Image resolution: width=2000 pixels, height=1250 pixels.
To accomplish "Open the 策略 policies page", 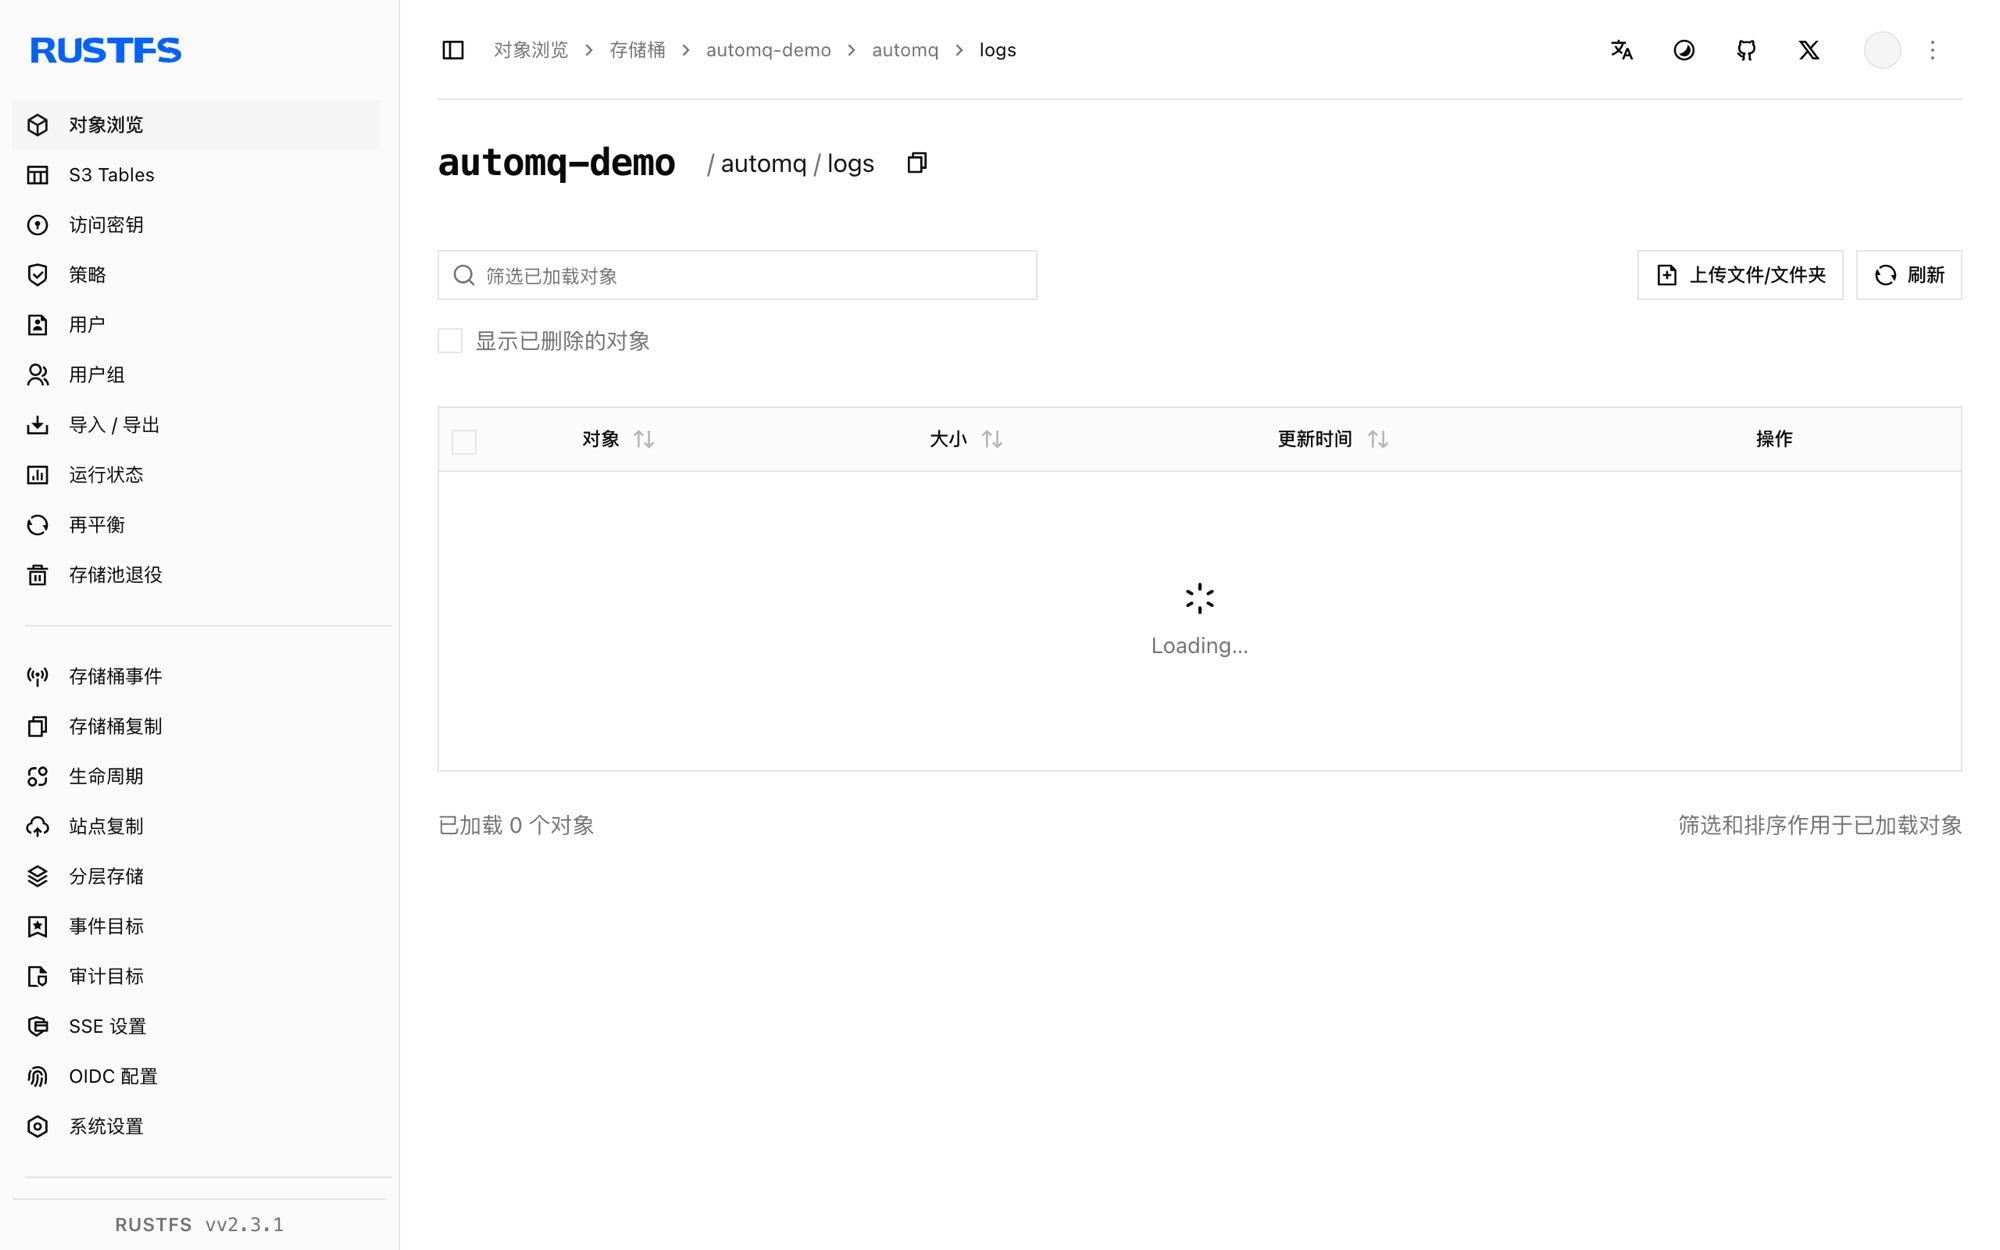I will click(x=196, y=275).
